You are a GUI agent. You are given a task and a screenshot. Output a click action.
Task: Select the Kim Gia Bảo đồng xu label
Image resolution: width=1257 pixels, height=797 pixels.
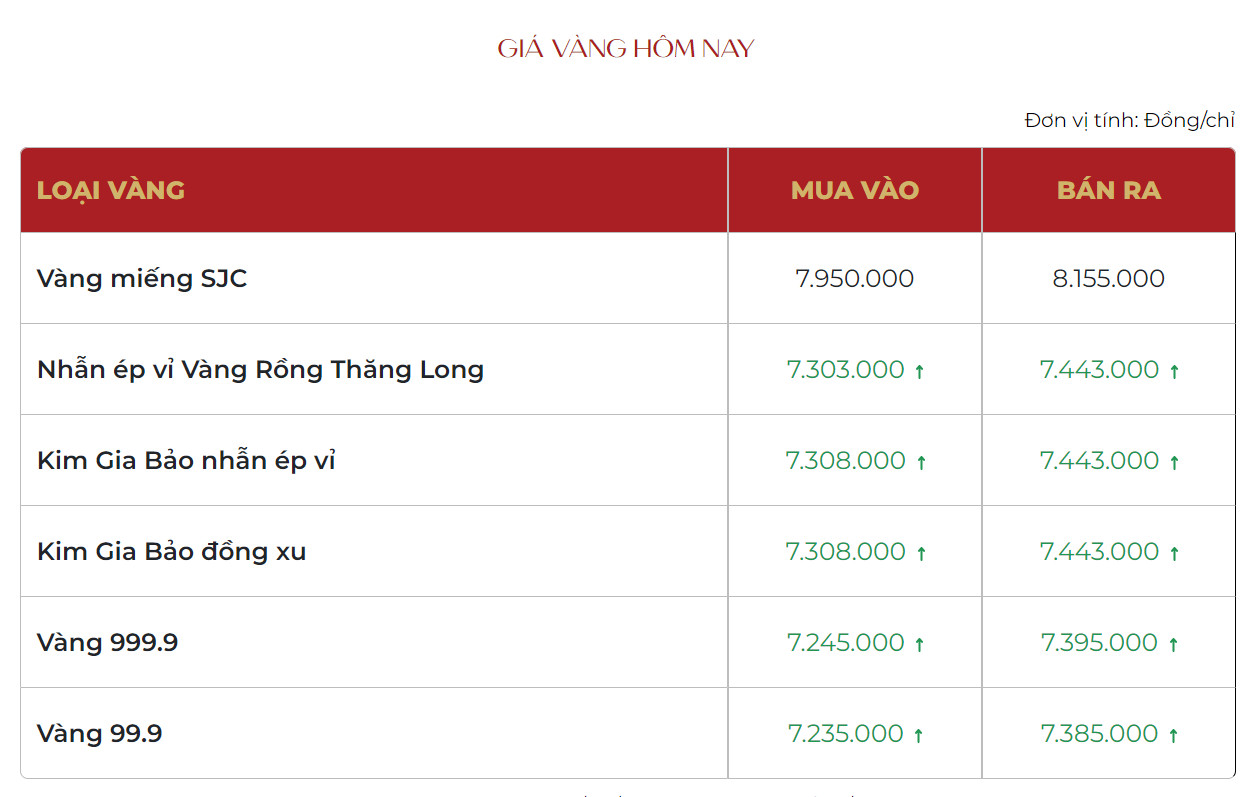(171, 551)
